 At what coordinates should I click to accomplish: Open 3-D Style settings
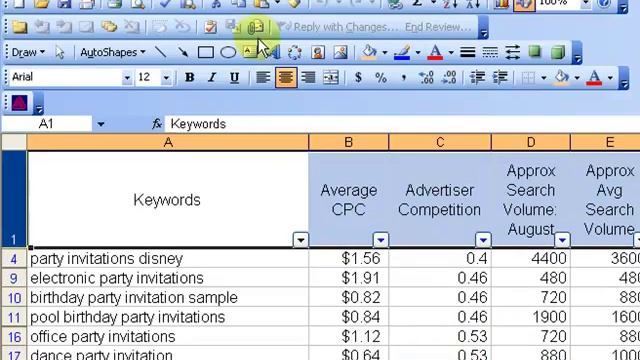558,52
